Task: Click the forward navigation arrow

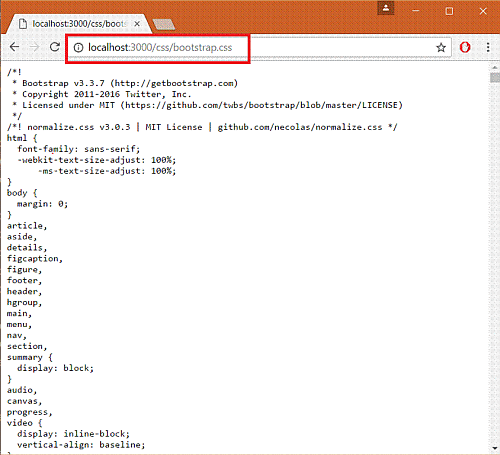Action: tap(34, 47)
